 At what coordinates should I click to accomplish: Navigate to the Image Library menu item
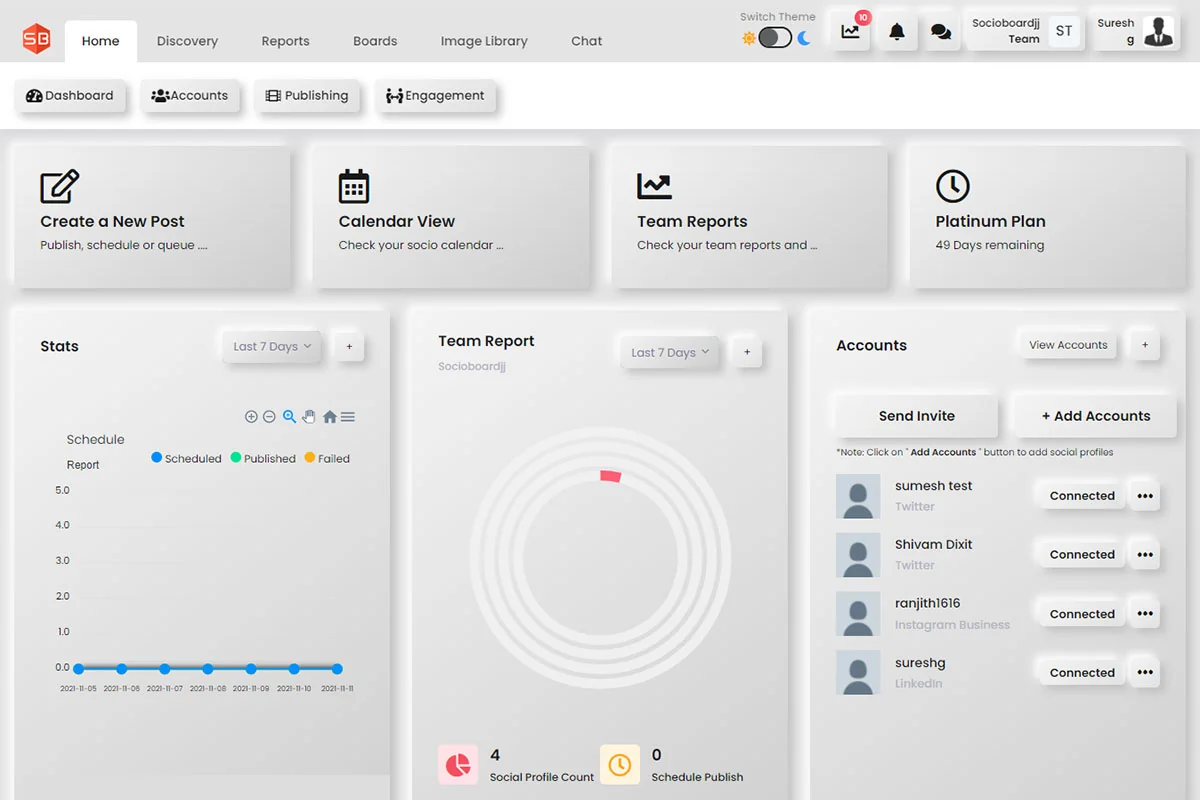click(x=484, y=41)
